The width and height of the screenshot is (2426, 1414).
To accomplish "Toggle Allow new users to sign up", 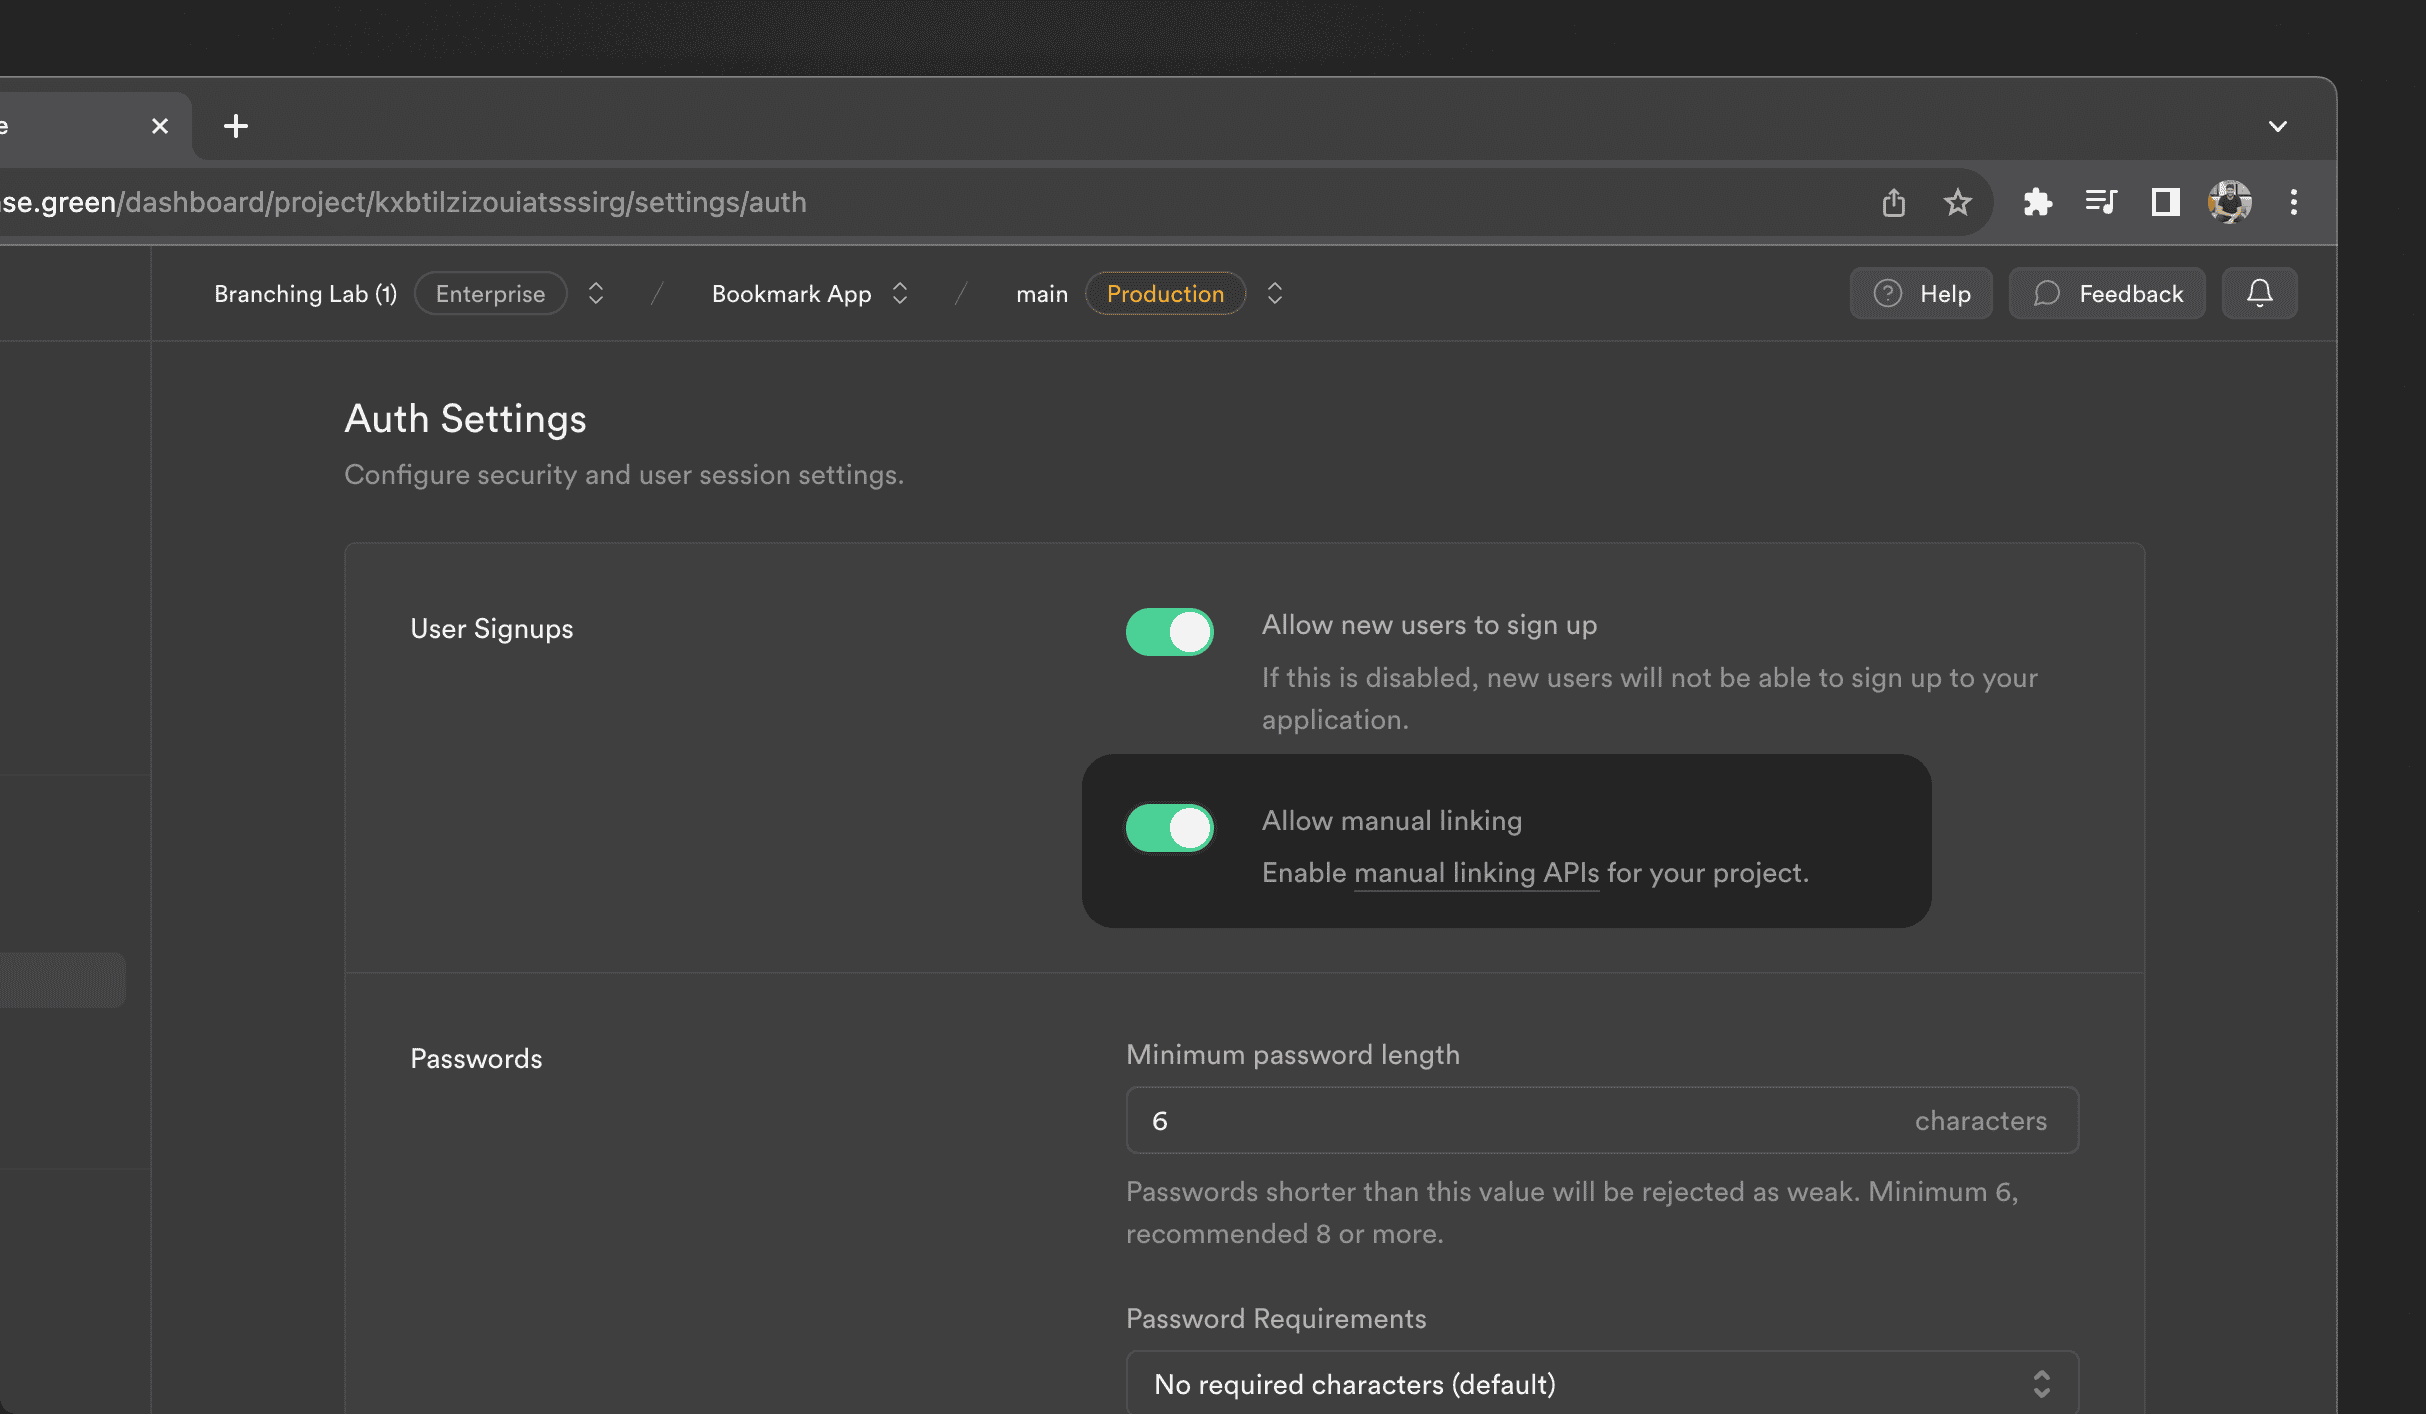I will [1170, 632].
